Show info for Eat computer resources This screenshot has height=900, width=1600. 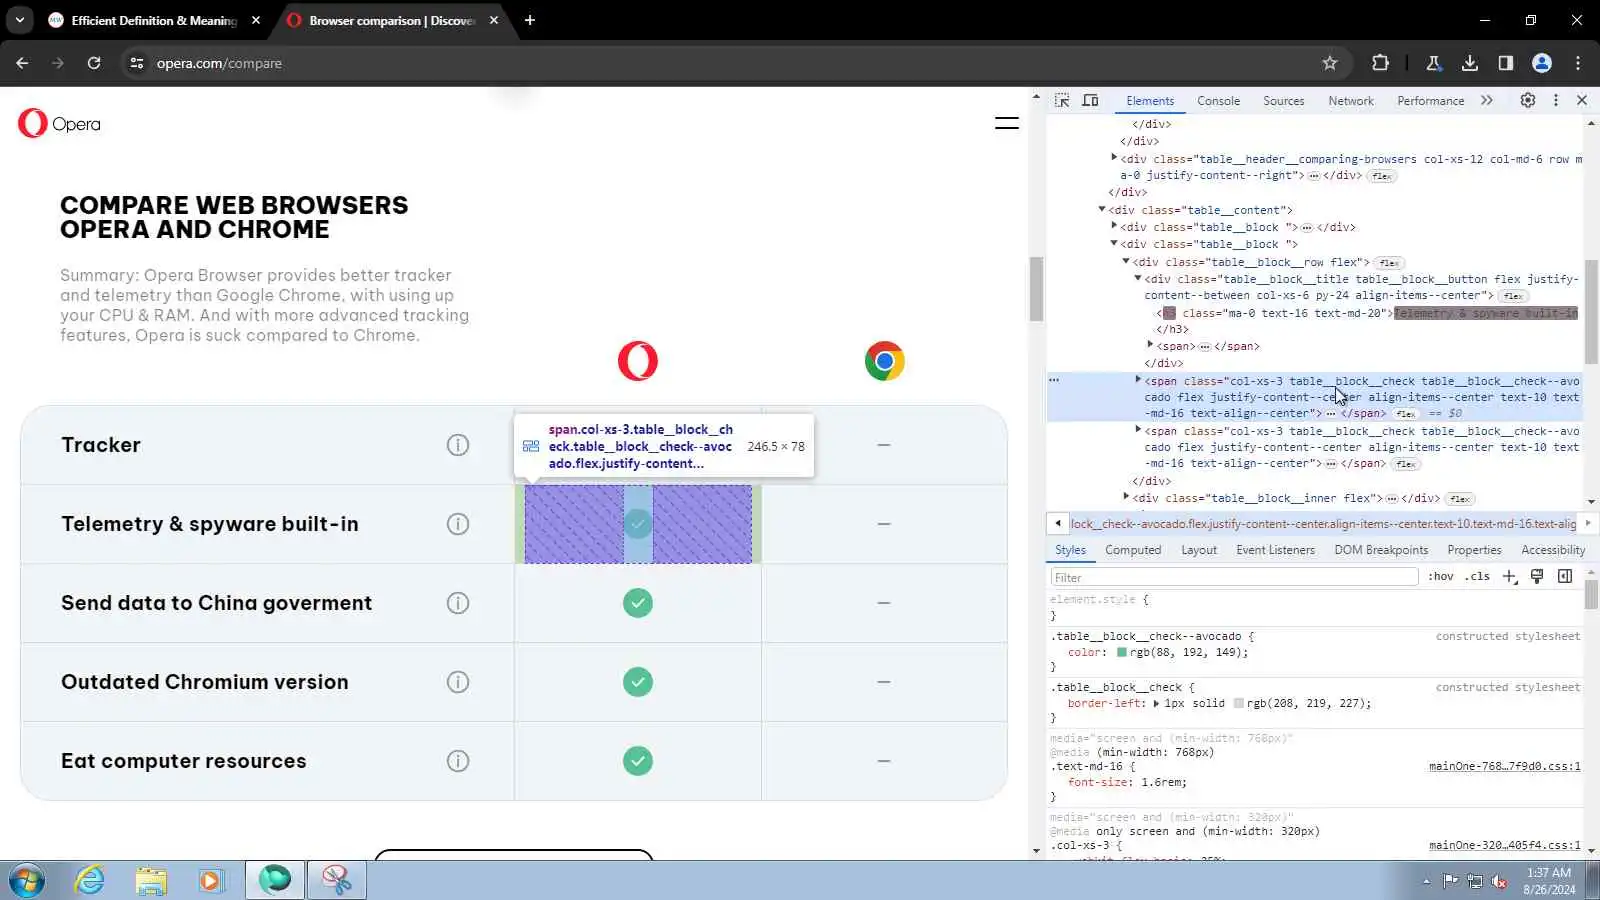tap(458, 761)
